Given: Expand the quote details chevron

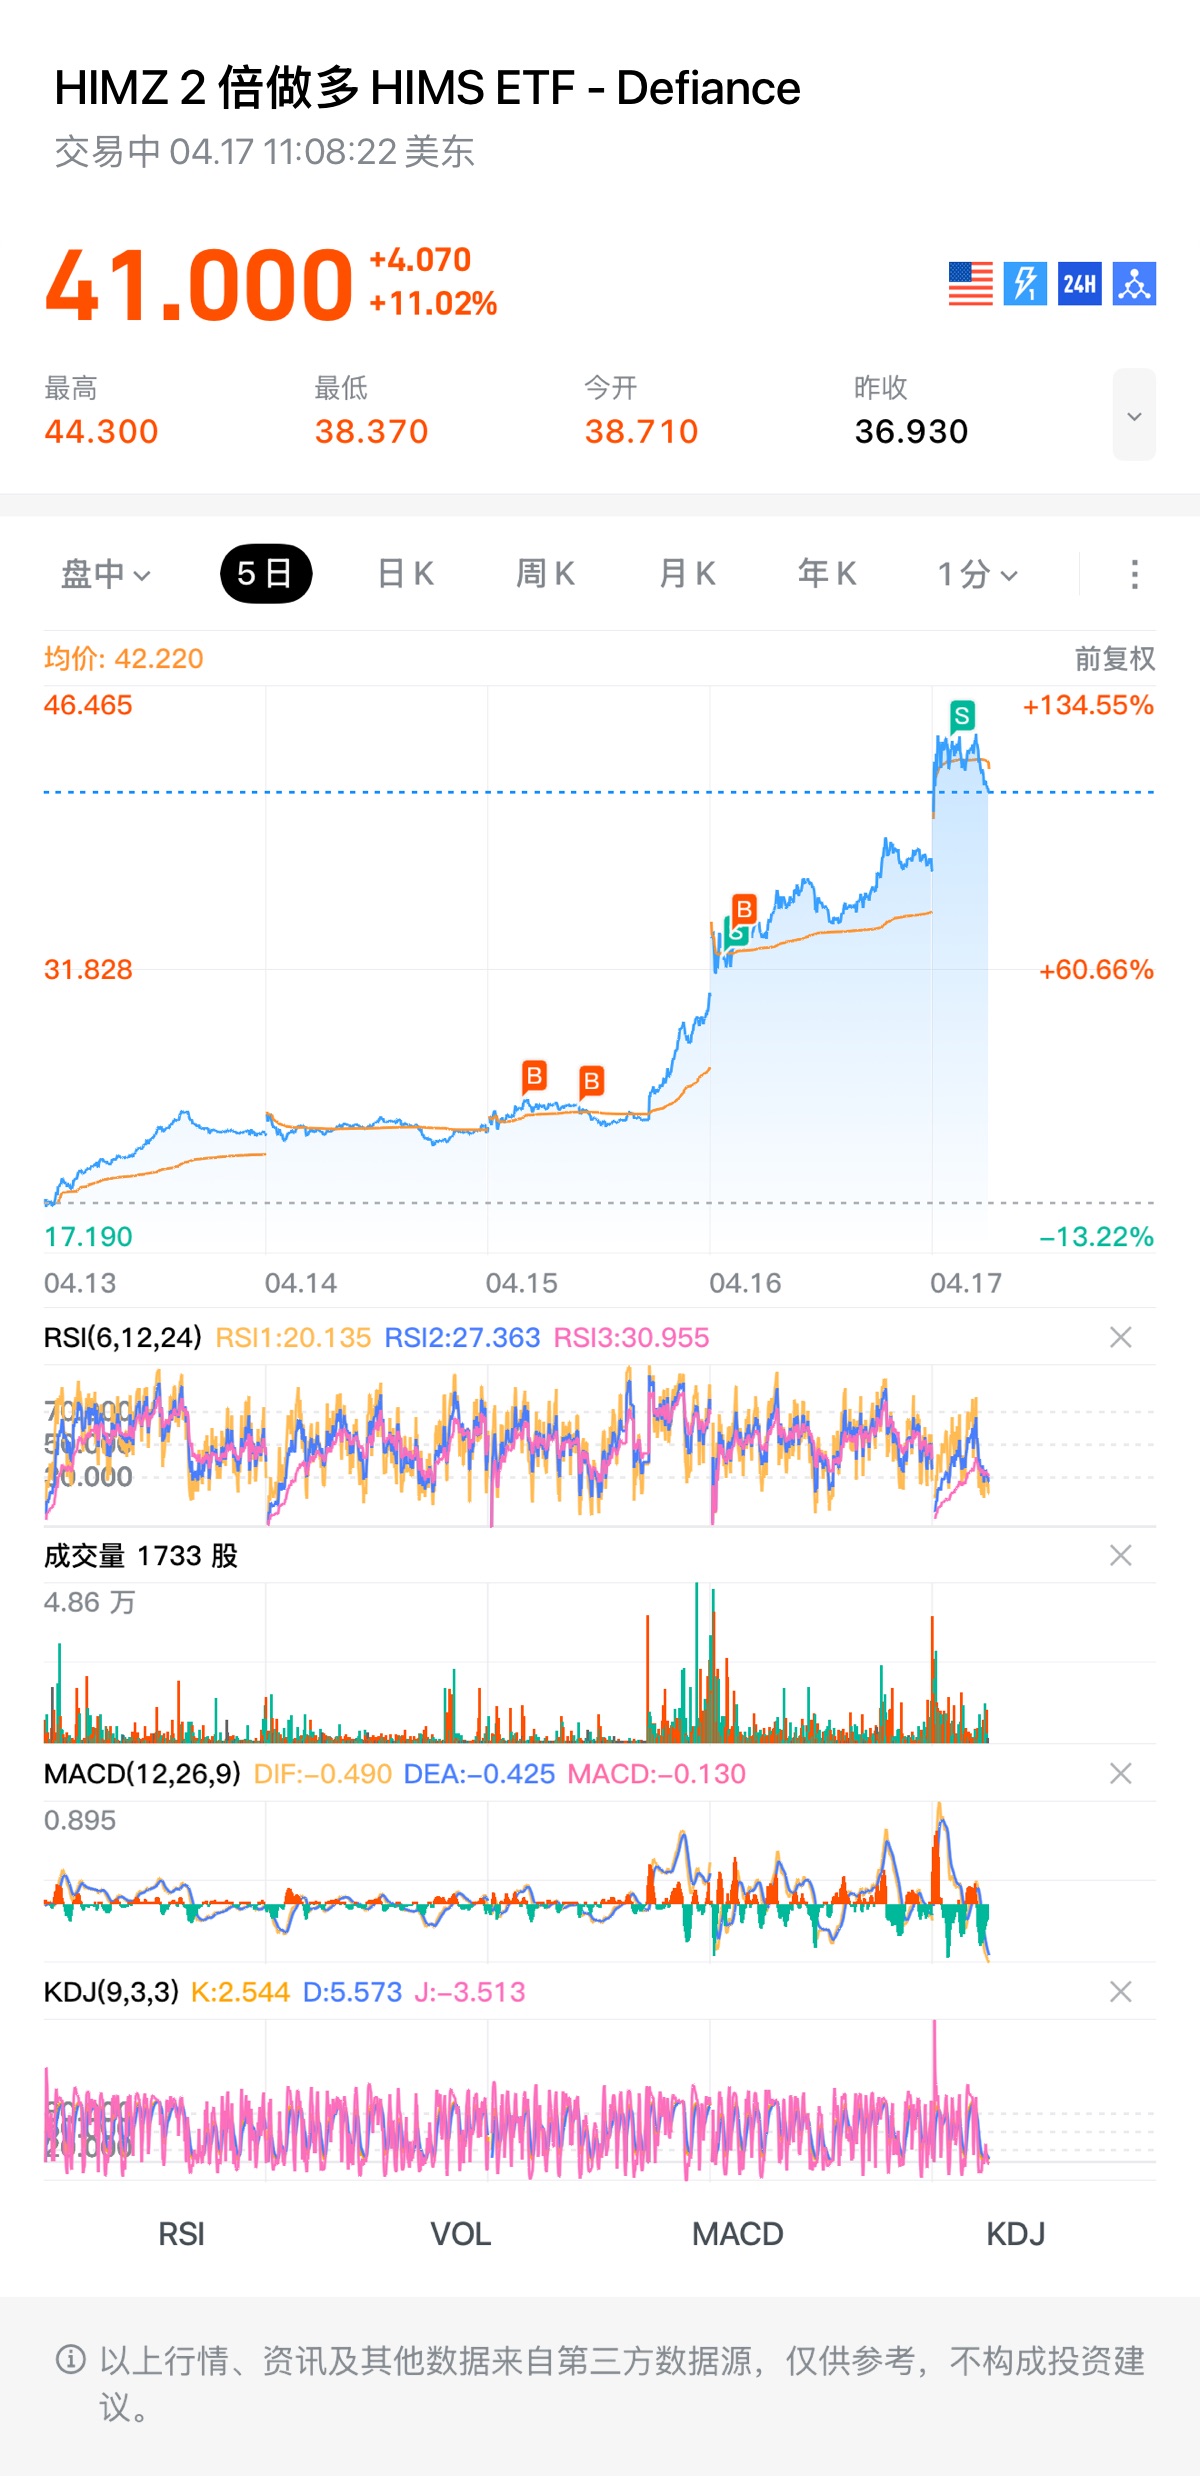Looking at the screenshot, I should coord(1134,416).
